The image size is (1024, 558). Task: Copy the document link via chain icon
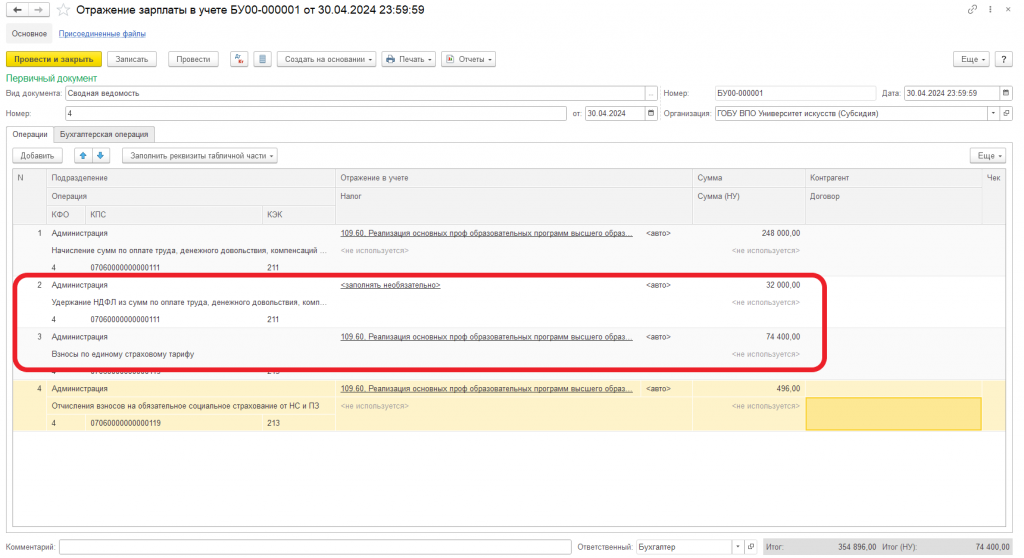click(x=972, y=9)
